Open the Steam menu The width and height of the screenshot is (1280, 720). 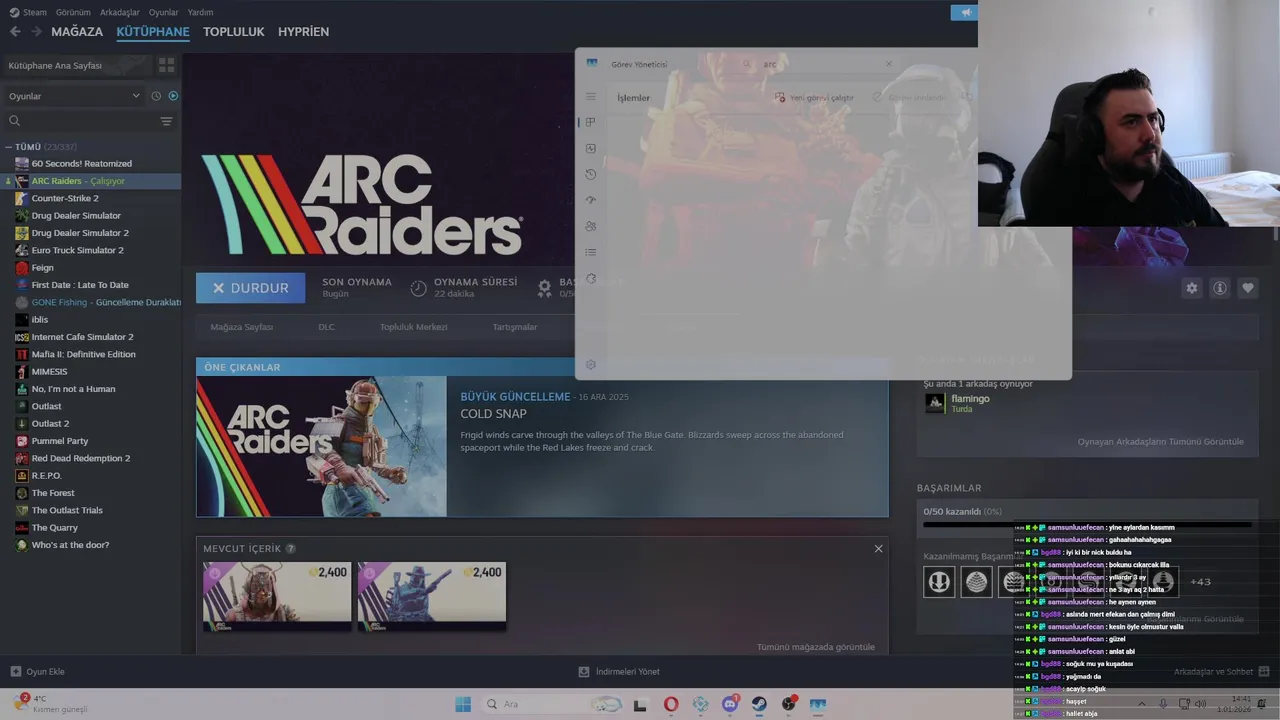(28, 12)
